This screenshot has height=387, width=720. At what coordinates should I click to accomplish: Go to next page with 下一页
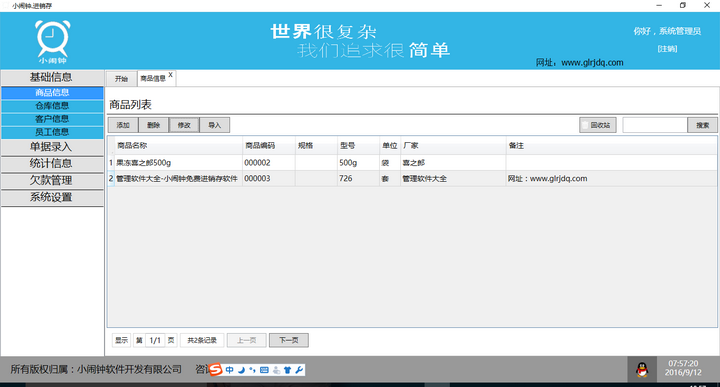tap(289, 340)
